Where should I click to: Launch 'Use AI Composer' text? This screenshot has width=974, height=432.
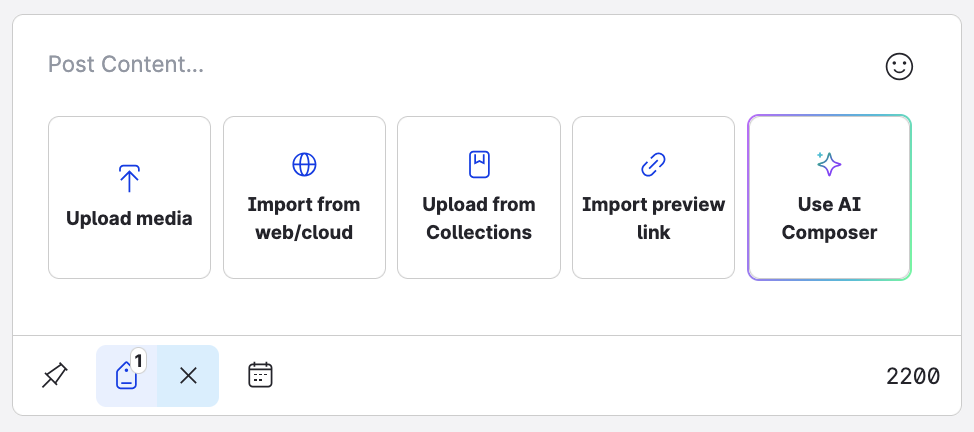pos(829,218)
